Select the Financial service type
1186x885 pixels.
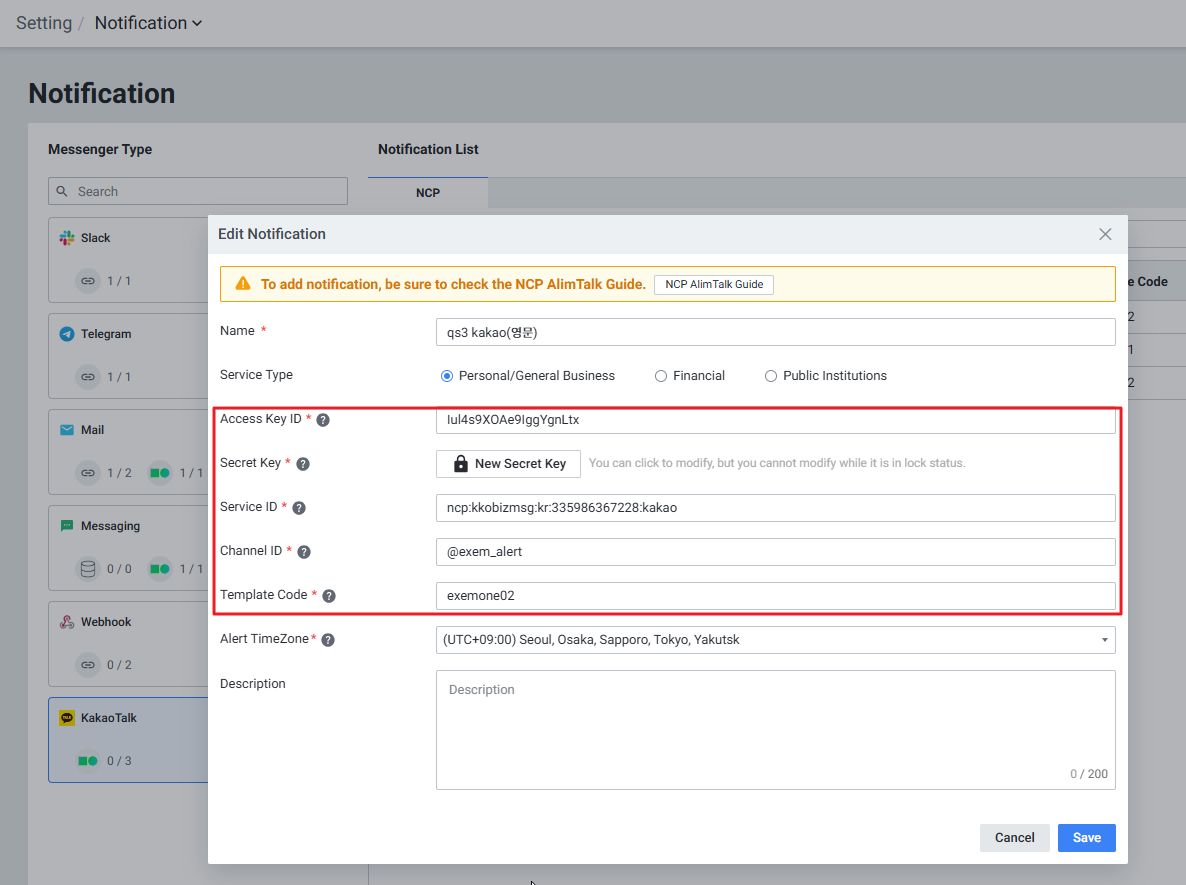pyautogui.click(x=661, y=376)
